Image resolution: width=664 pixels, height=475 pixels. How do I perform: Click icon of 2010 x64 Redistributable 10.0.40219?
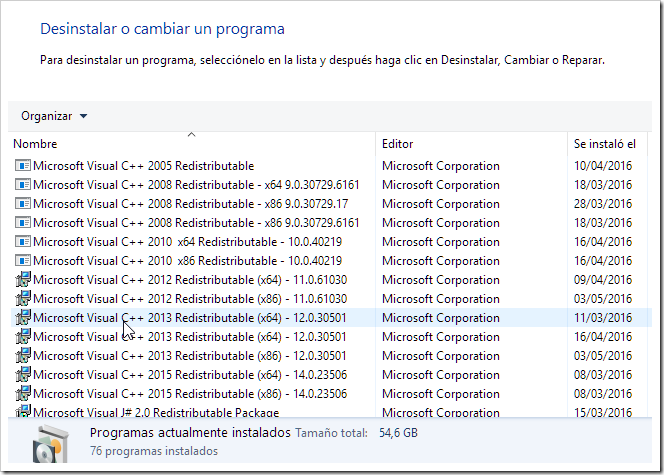pyautogui.click(x=23, y=242)
